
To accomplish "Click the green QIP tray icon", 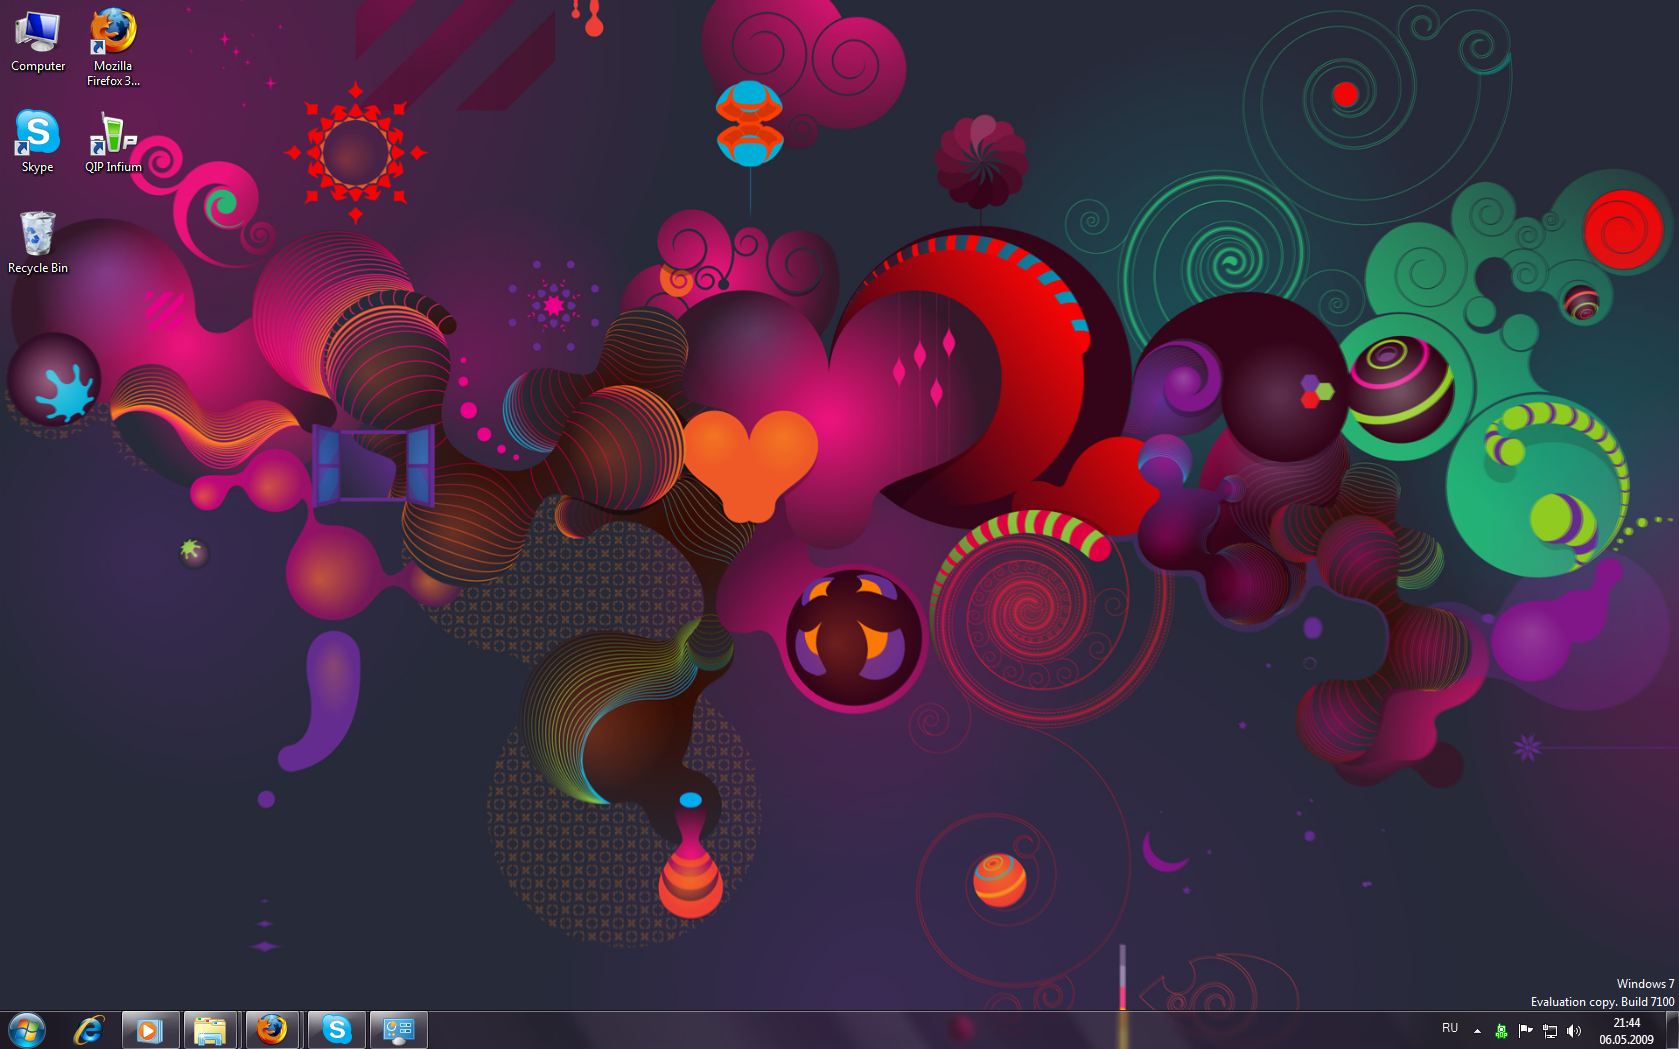I will pyautogui.click(x=1501, y=1030).
